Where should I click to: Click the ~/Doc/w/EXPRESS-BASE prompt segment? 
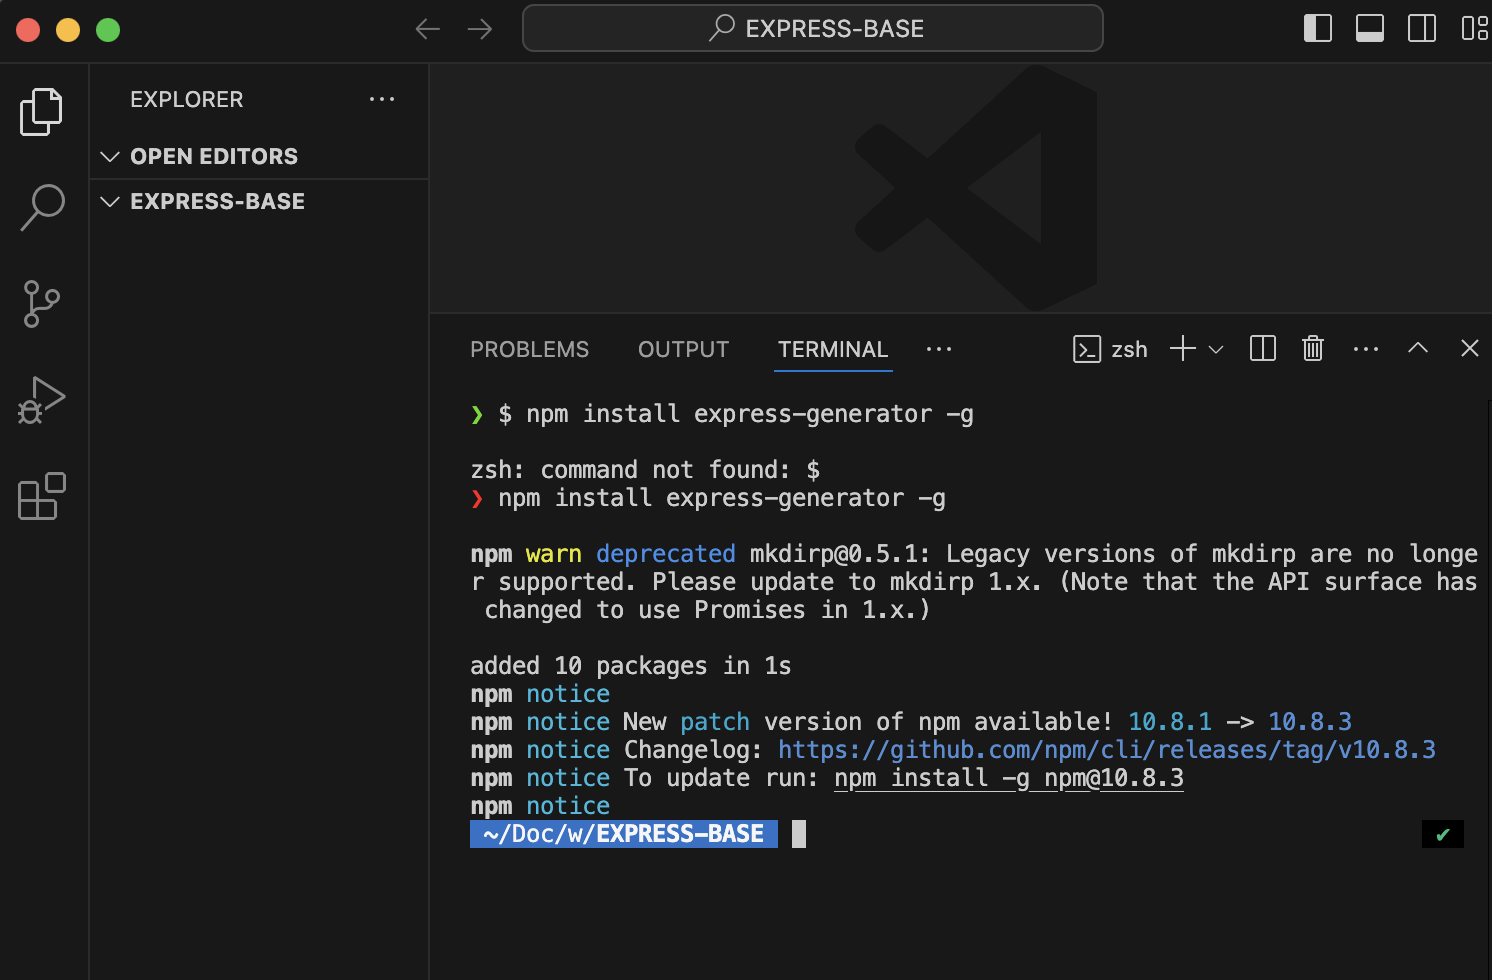tap(624, 834)
